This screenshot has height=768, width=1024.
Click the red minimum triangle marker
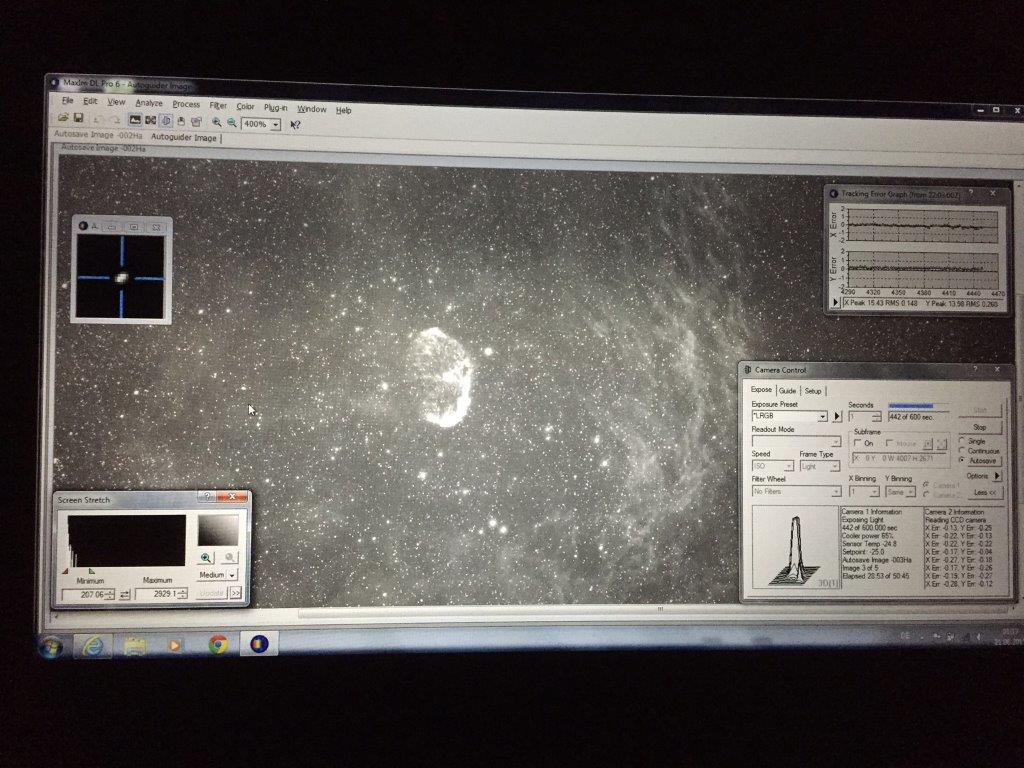tap(65, 571)
